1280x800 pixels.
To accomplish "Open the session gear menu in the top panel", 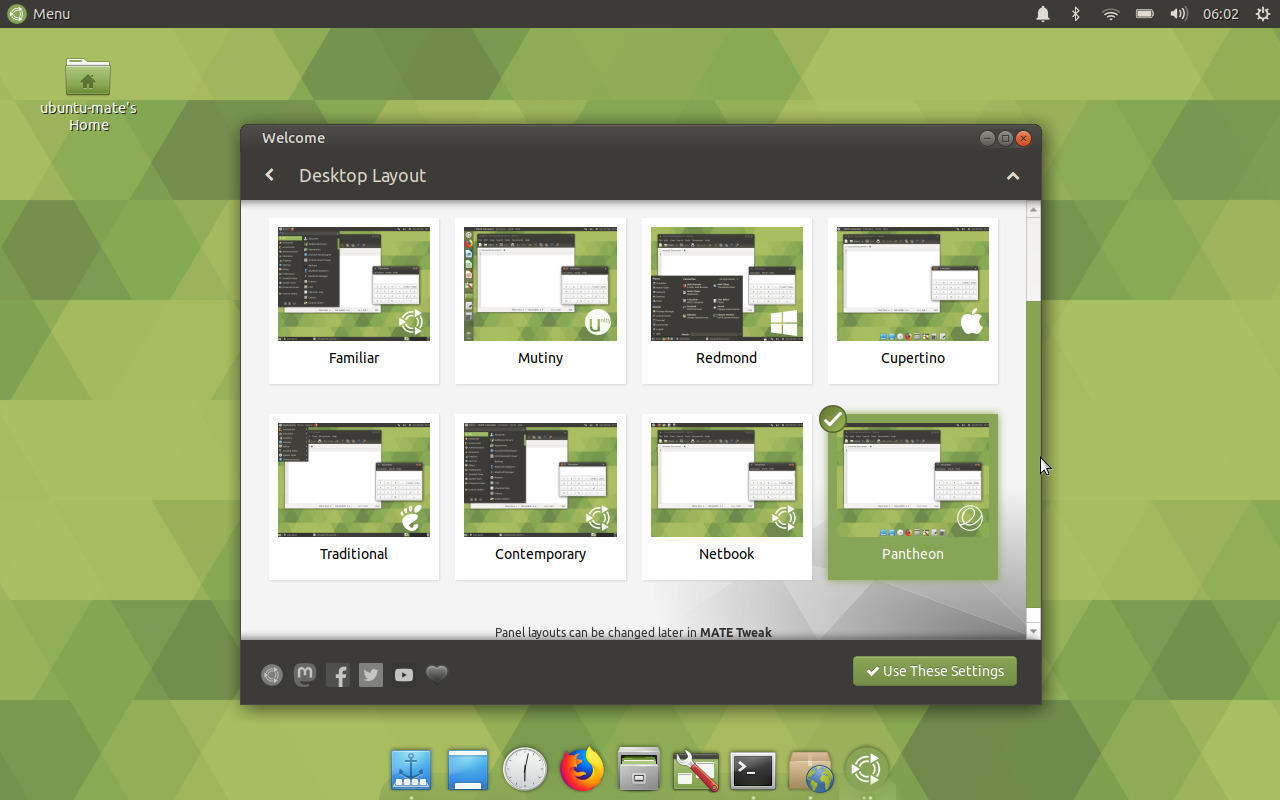I will point(1262,14).
